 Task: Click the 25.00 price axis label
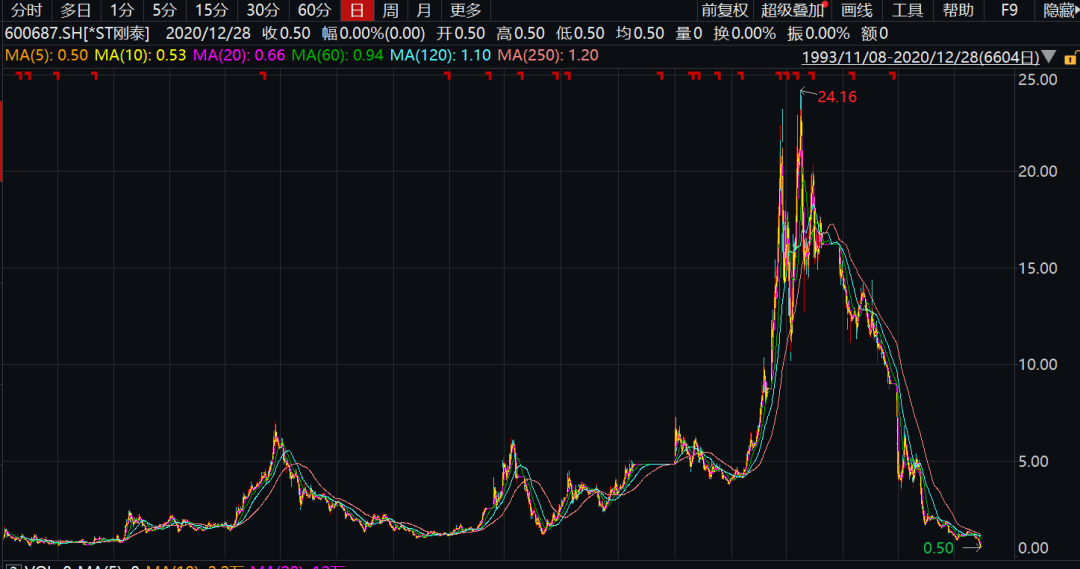click(x=1037, y=80)
